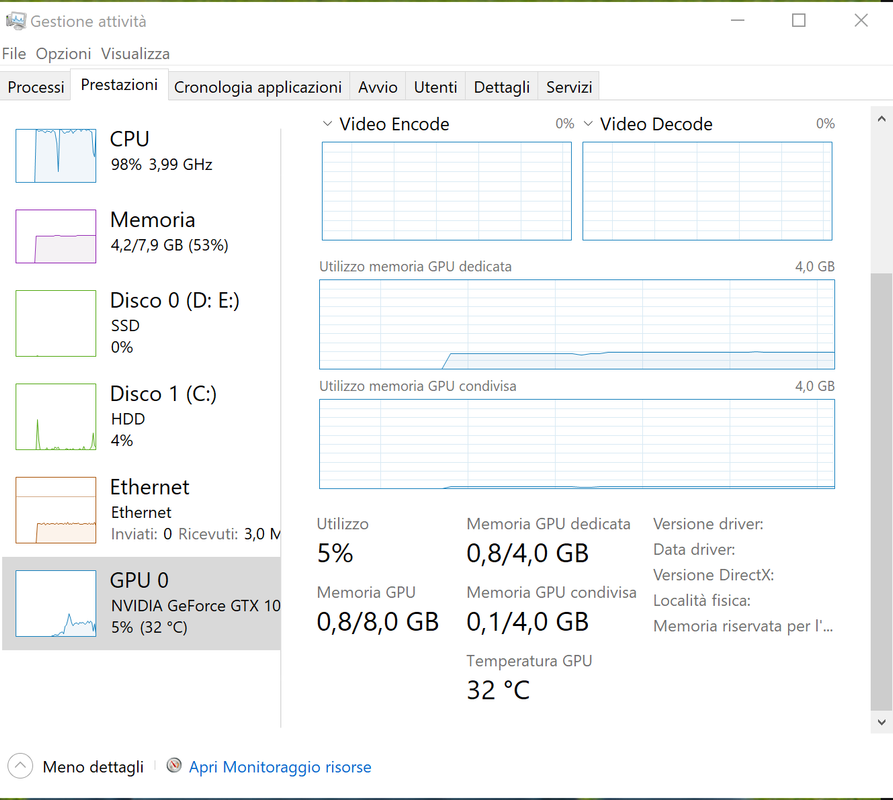The width and height of the screenshot is (893, 800).
Task: Switch to the Avvio tab
Action: point(378,87)
